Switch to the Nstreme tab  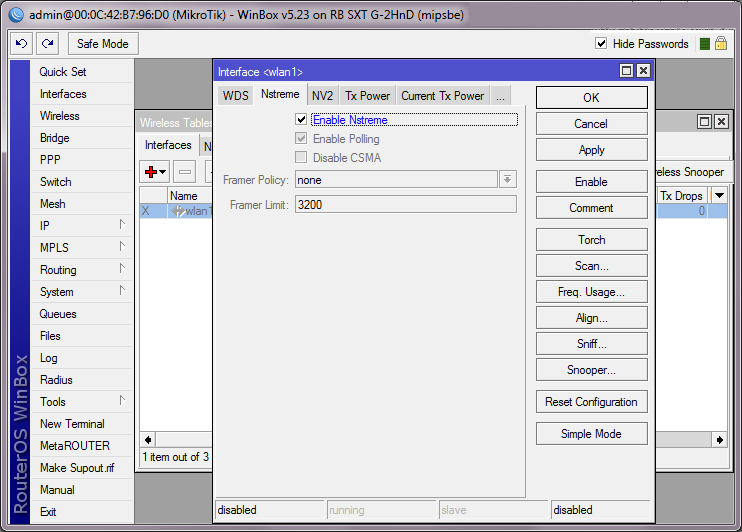pos(280,94)
